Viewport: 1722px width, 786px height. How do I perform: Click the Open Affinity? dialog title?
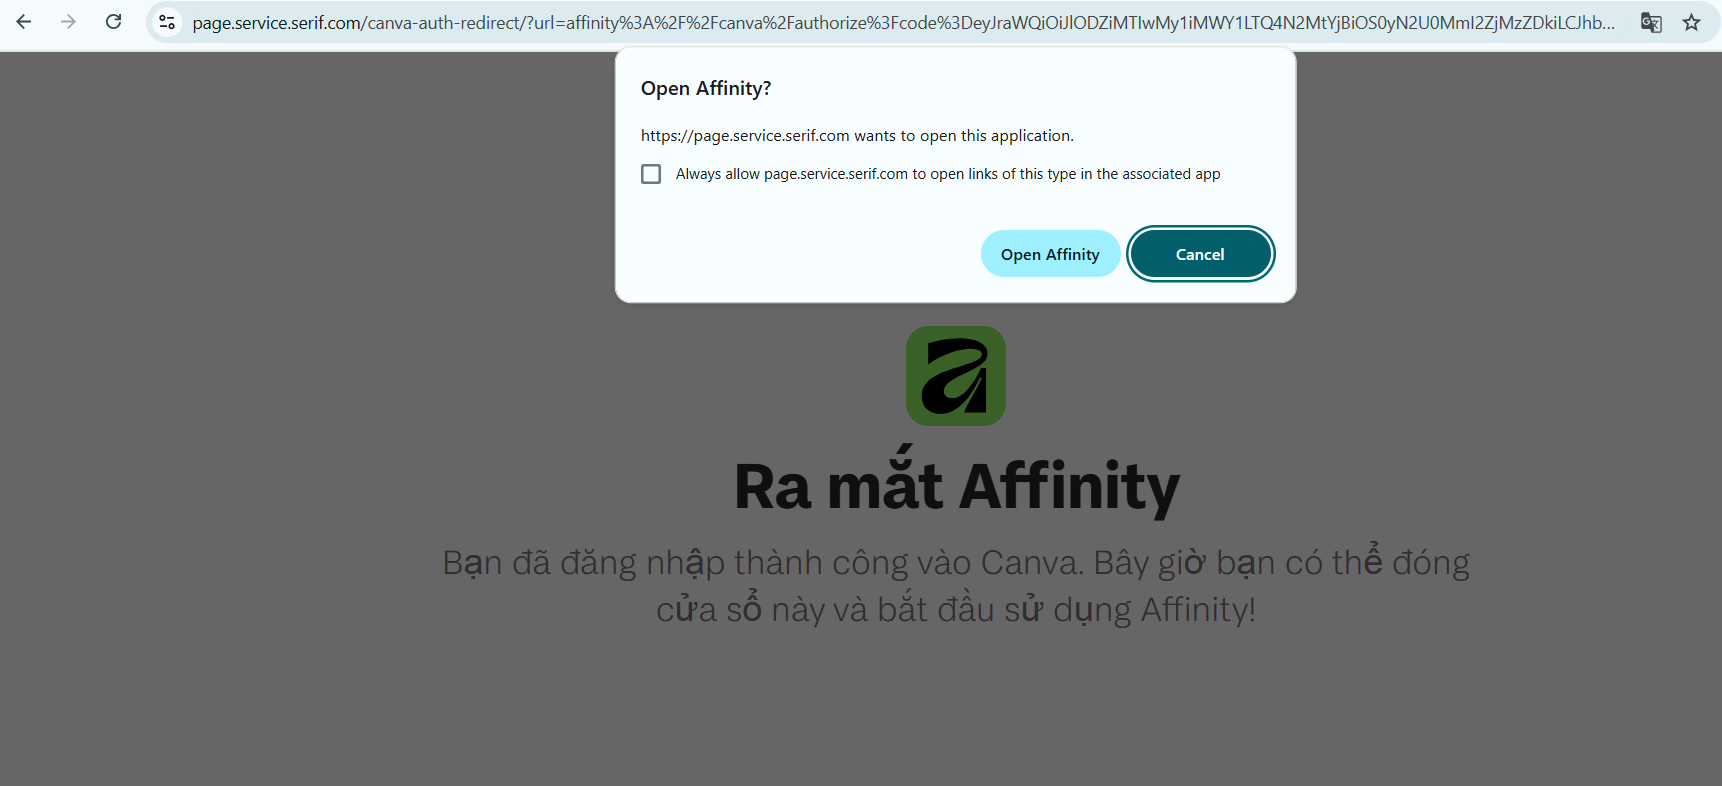706,88
